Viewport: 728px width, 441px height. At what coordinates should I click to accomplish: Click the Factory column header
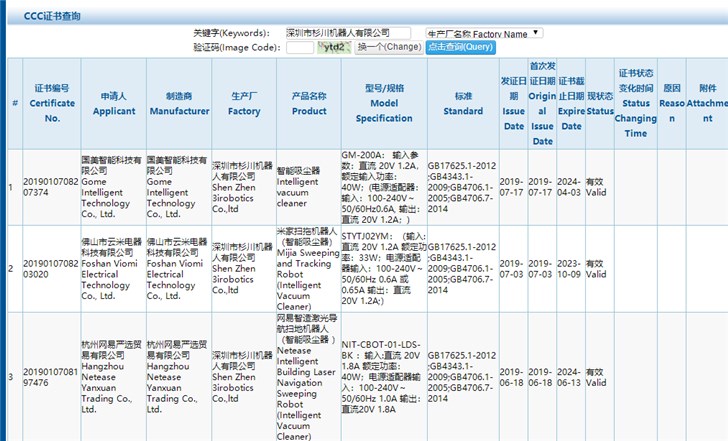tap(244, 103)
